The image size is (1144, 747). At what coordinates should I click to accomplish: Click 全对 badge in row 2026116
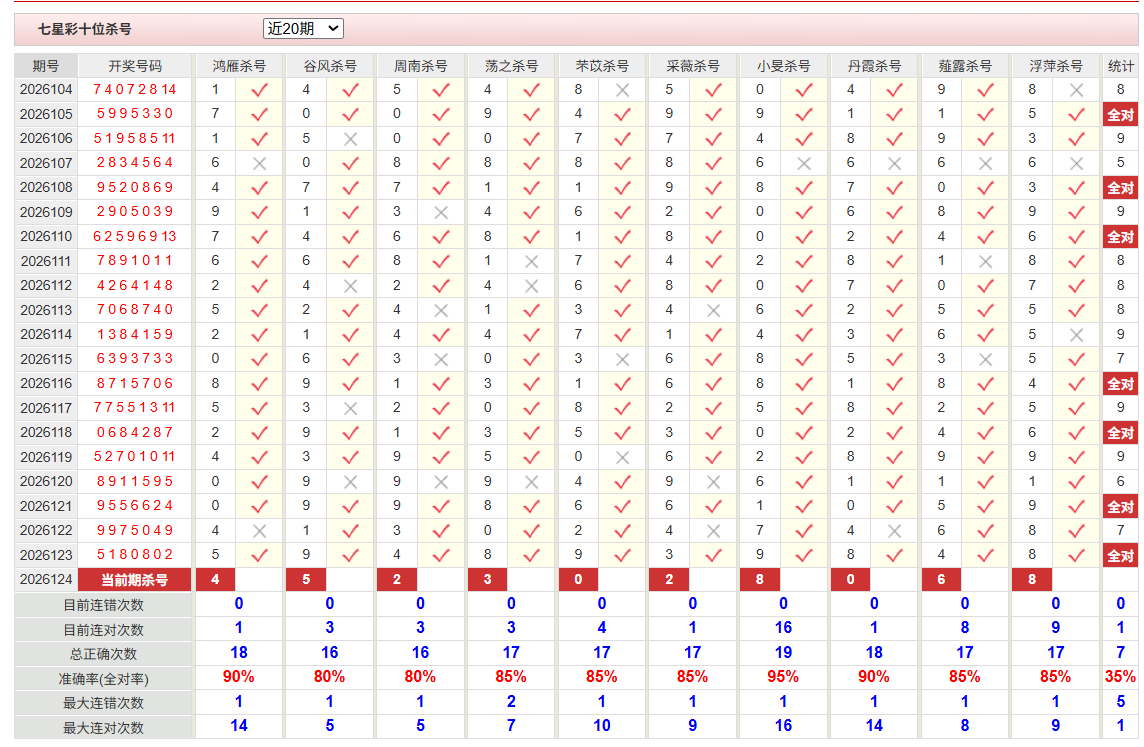tap(1121, 384)
